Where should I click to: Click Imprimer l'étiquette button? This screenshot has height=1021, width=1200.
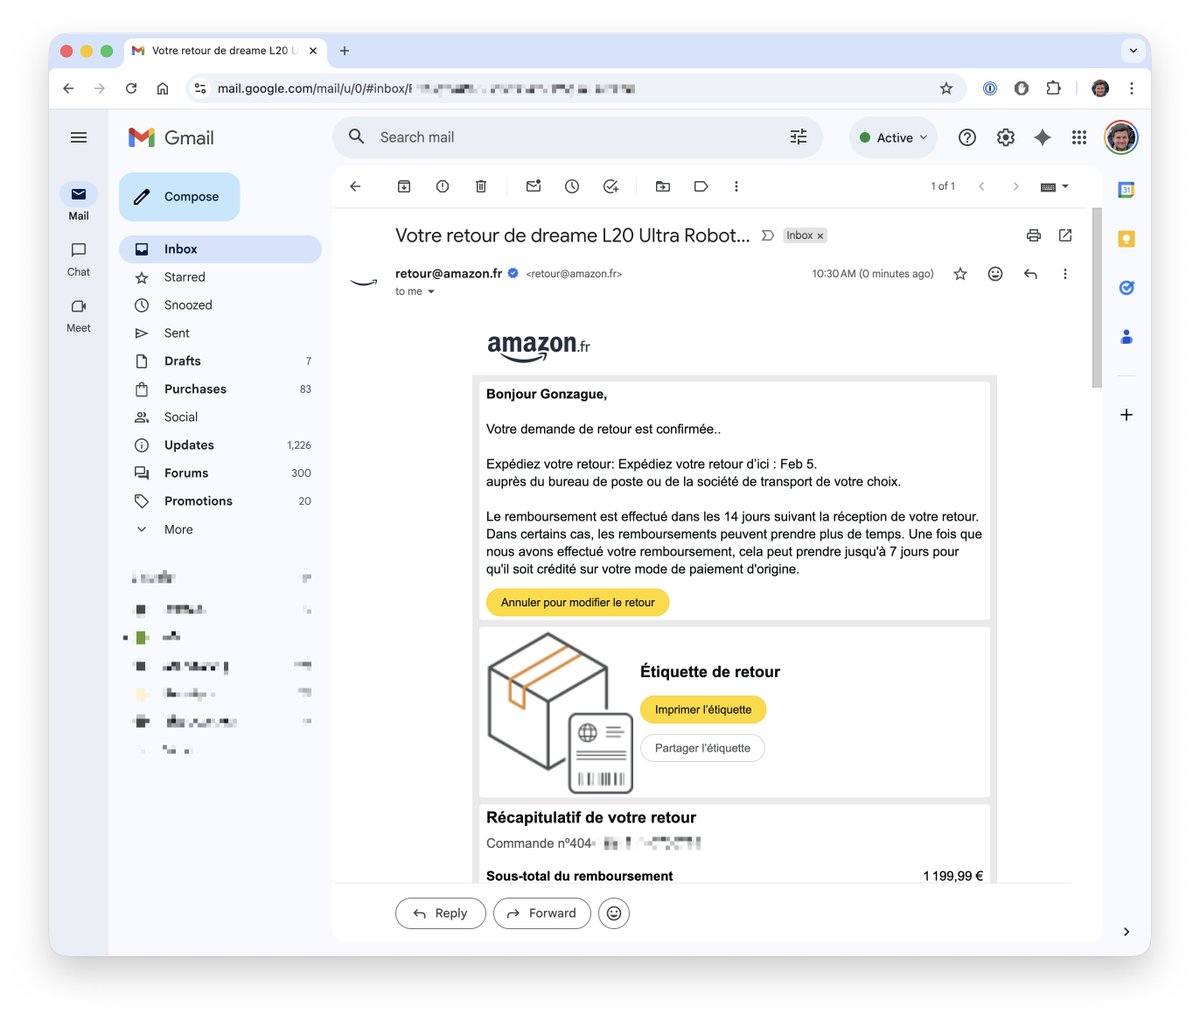703,709
